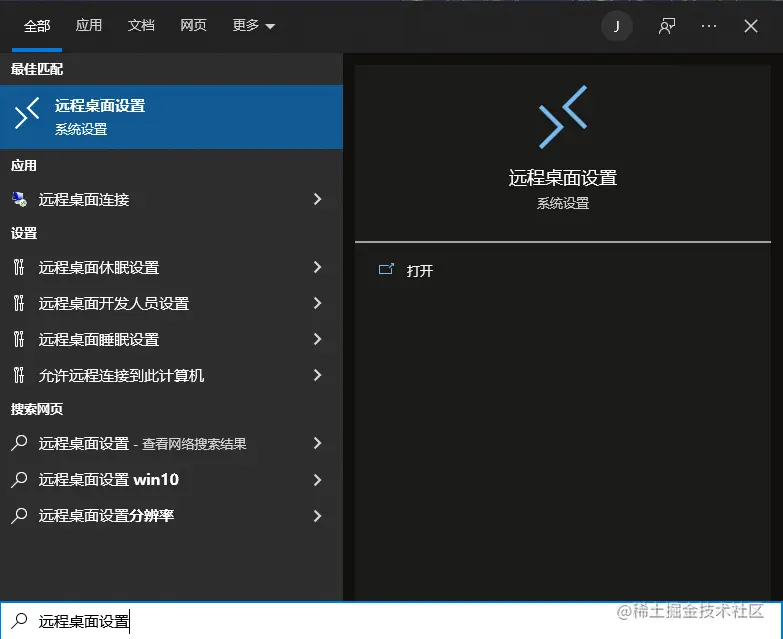Click 打开 in the preview pane
This screenshot has height=639, width=783.
pyautogui.click(x=419, y=271)
